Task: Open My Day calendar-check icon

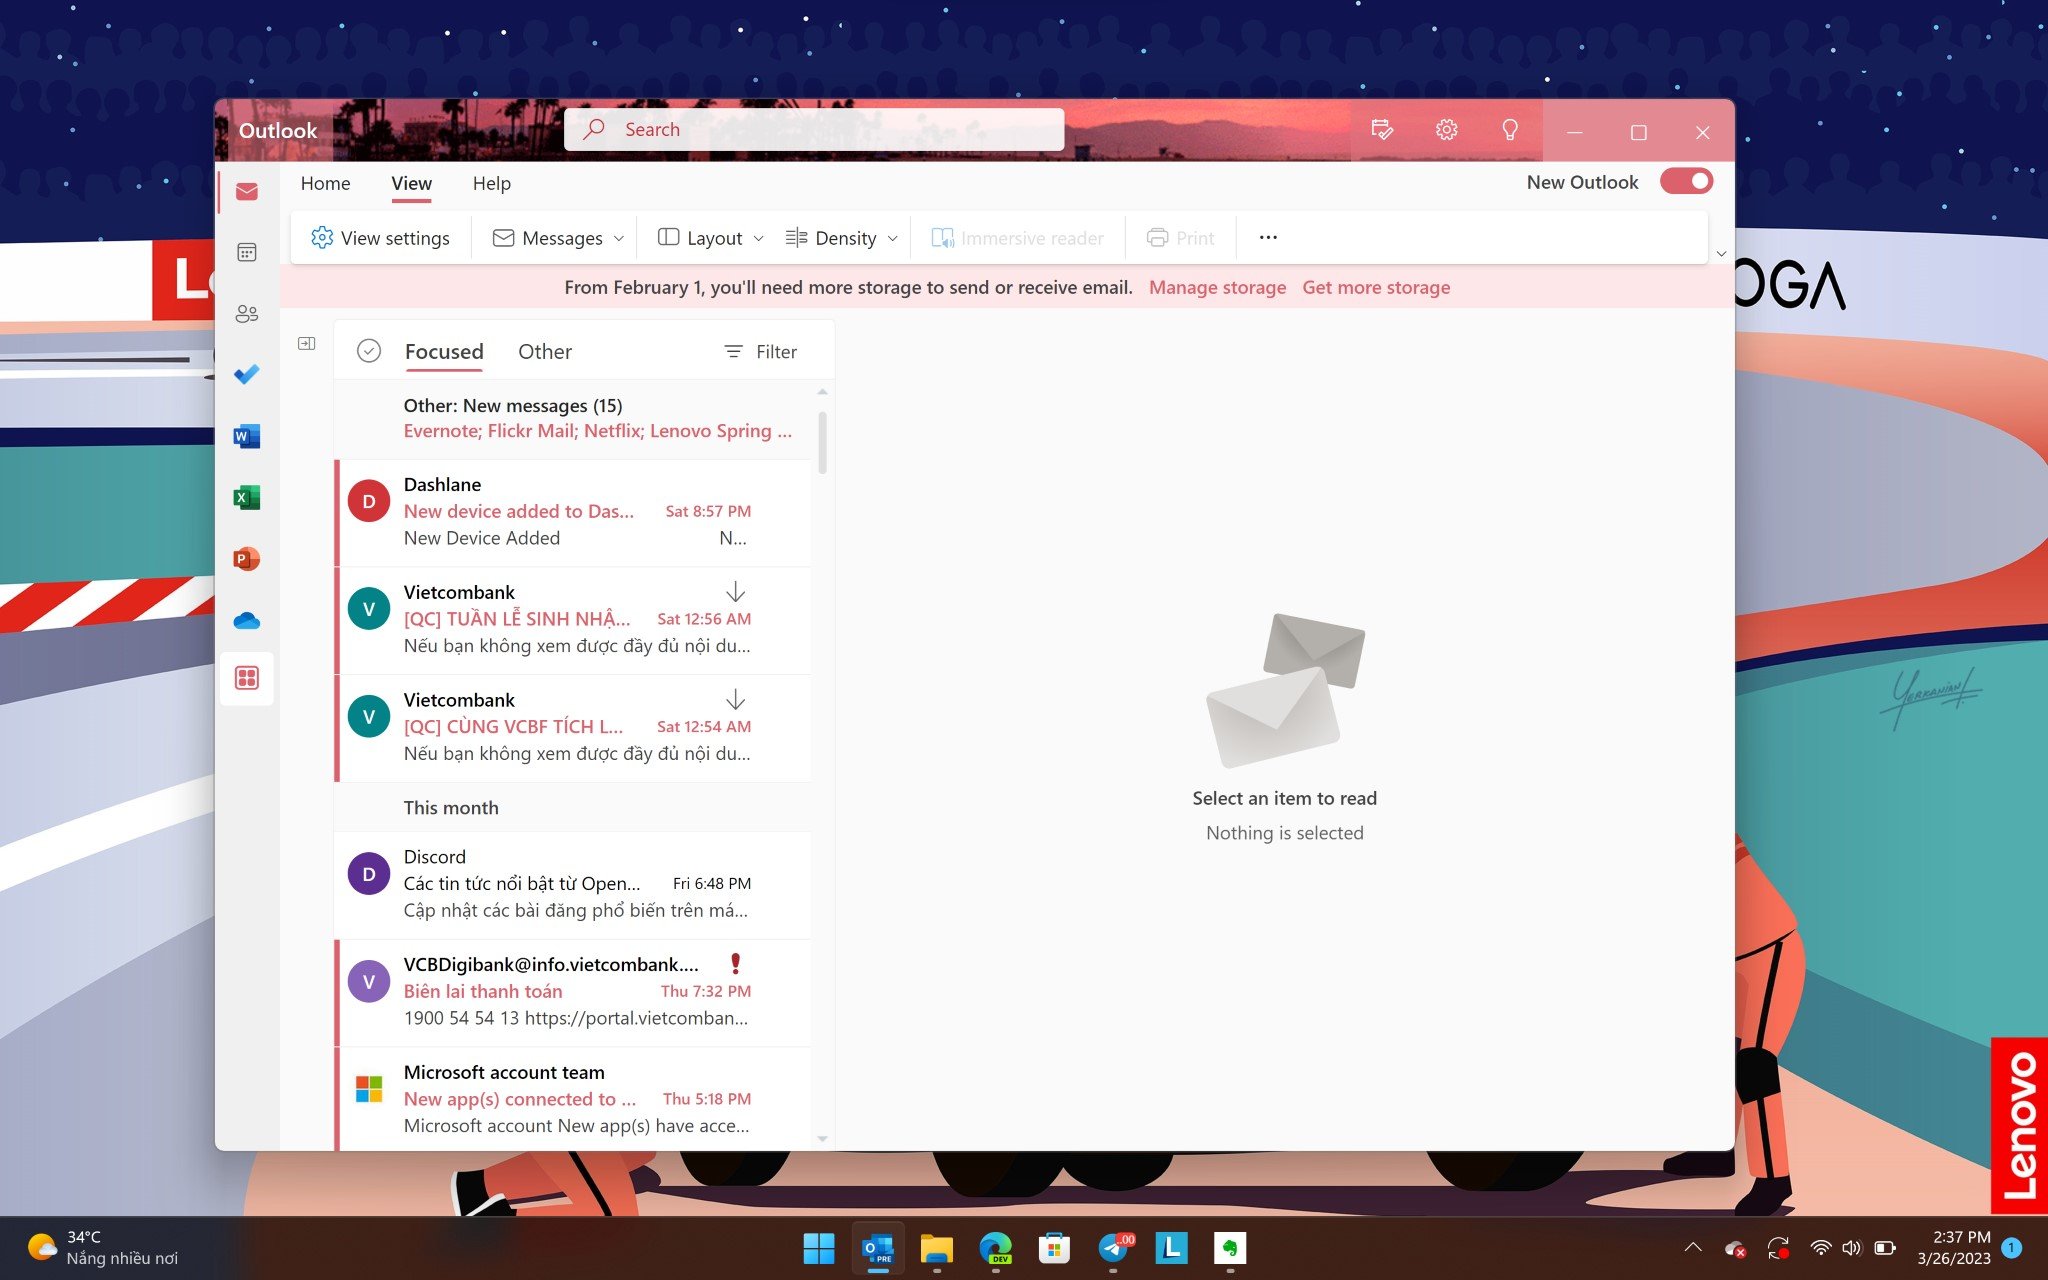Action: click(1382, 130)
